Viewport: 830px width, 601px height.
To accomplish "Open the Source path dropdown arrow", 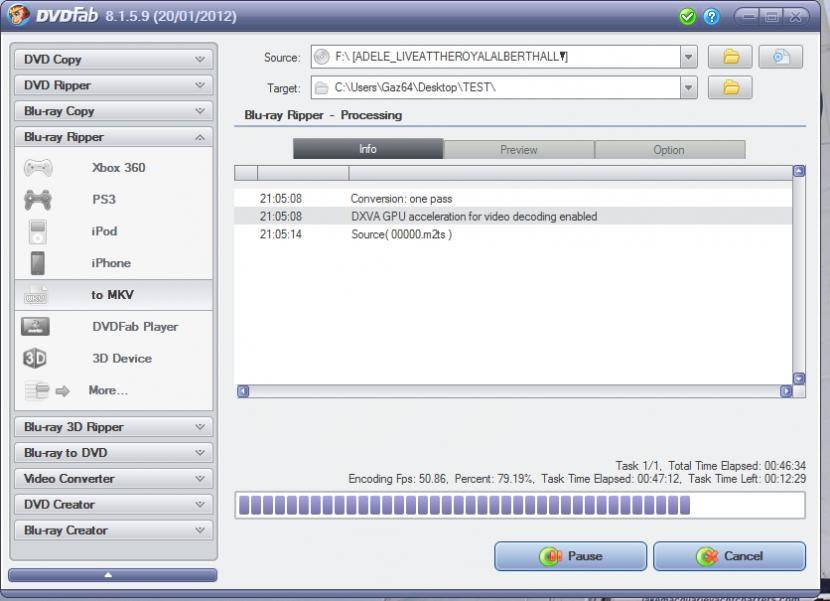I will tap(688, 57).
